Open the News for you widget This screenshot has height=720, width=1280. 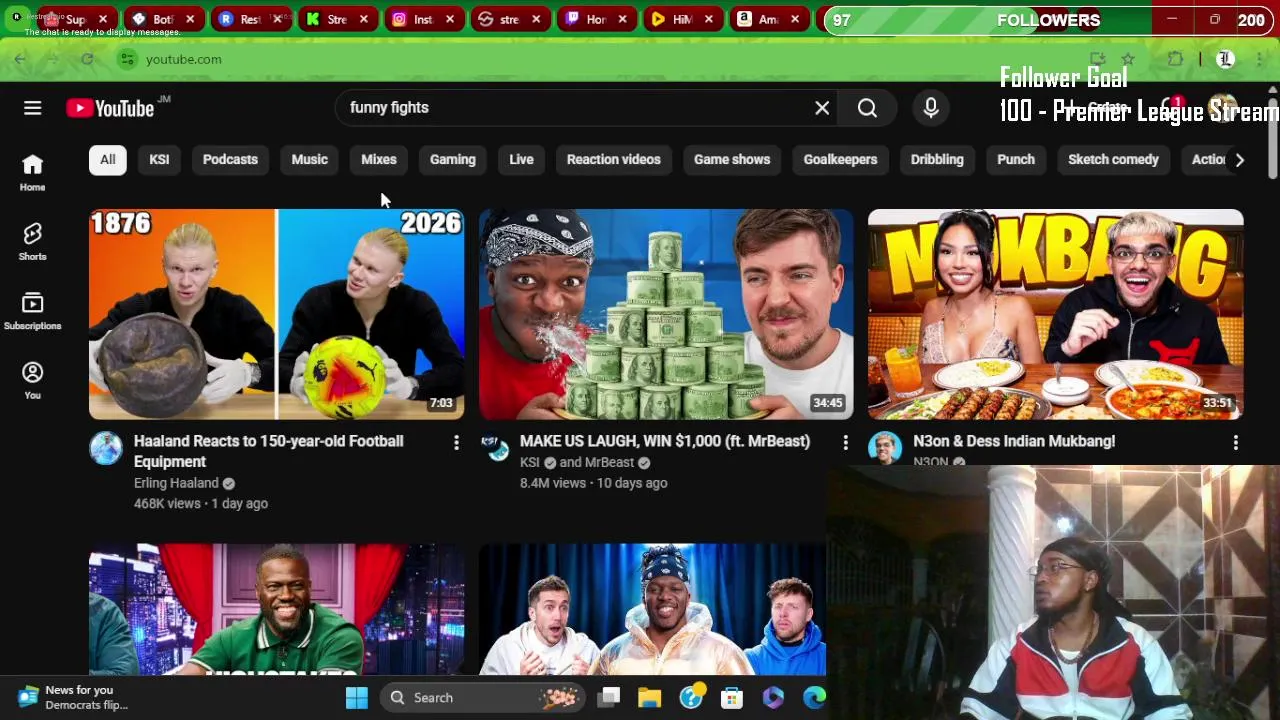coord(74,697)
